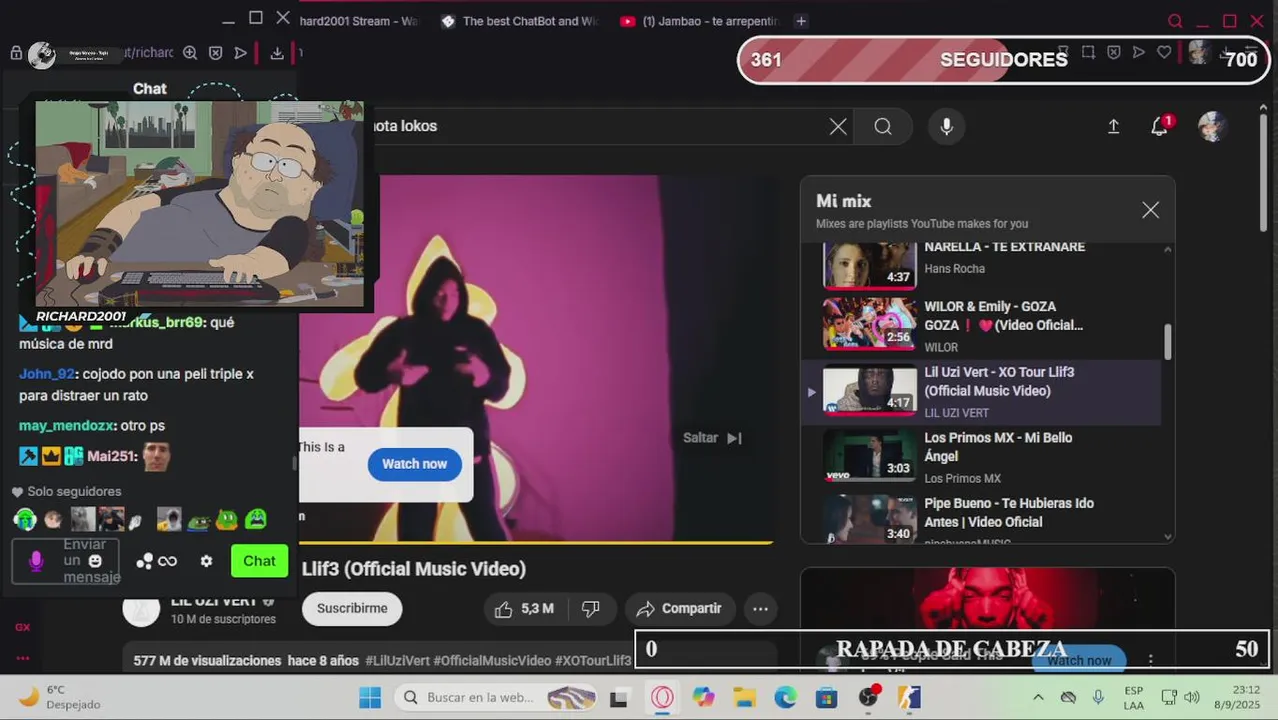This screenshot has height=720, width=1278.
Task: Open Opera GX from taskbar
Action: (x=662, y=698)
